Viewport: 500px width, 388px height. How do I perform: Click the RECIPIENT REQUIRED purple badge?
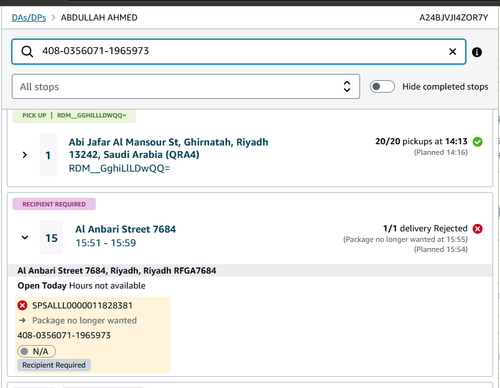54,204
